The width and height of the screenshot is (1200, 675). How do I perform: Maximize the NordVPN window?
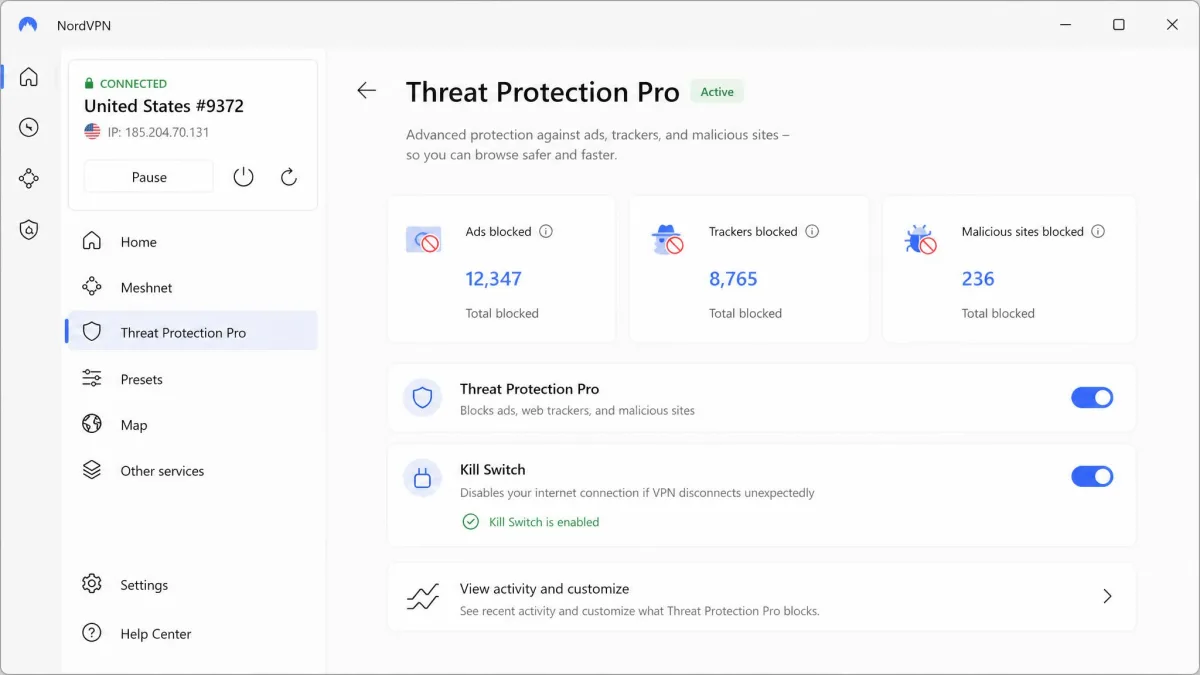tap(1119, 25)
